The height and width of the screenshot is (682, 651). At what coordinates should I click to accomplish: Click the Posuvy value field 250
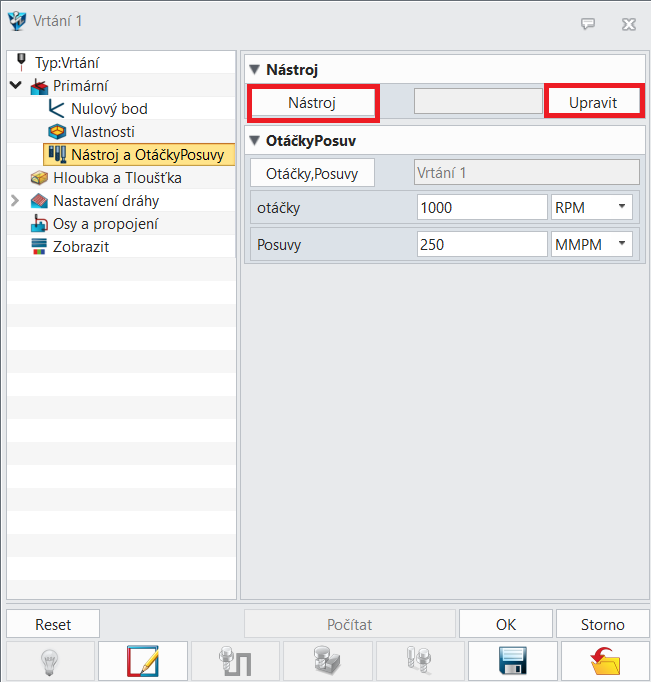(482, 244)
